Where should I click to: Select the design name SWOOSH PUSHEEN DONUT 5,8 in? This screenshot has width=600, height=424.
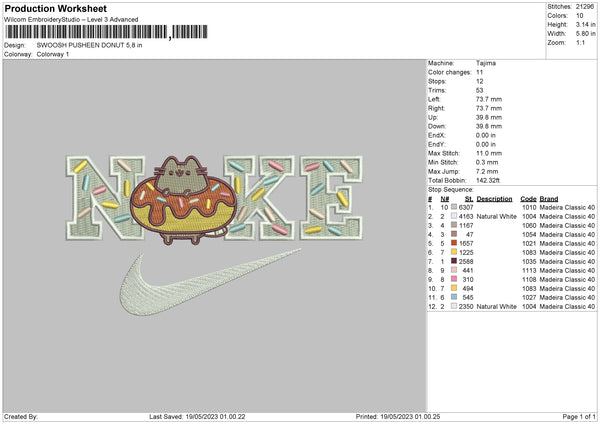(x=90, y=45)
